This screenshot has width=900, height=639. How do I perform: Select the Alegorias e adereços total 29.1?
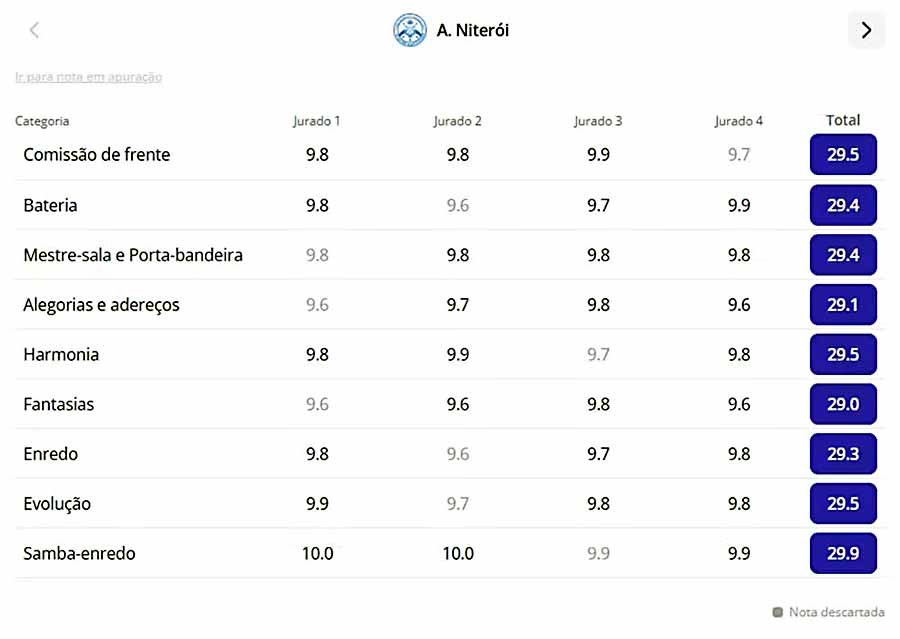[843, 304]
